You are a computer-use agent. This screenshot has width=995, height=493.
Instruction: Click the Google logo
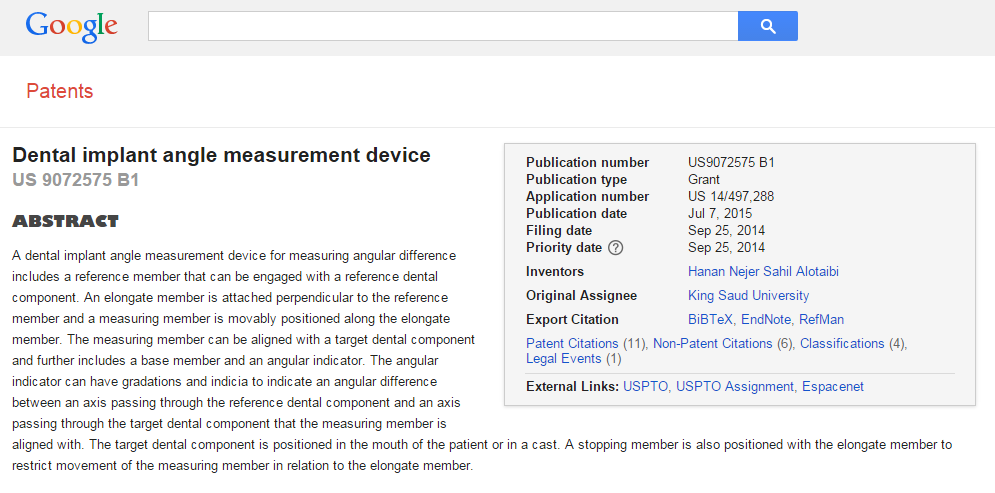tap(71, 27)
